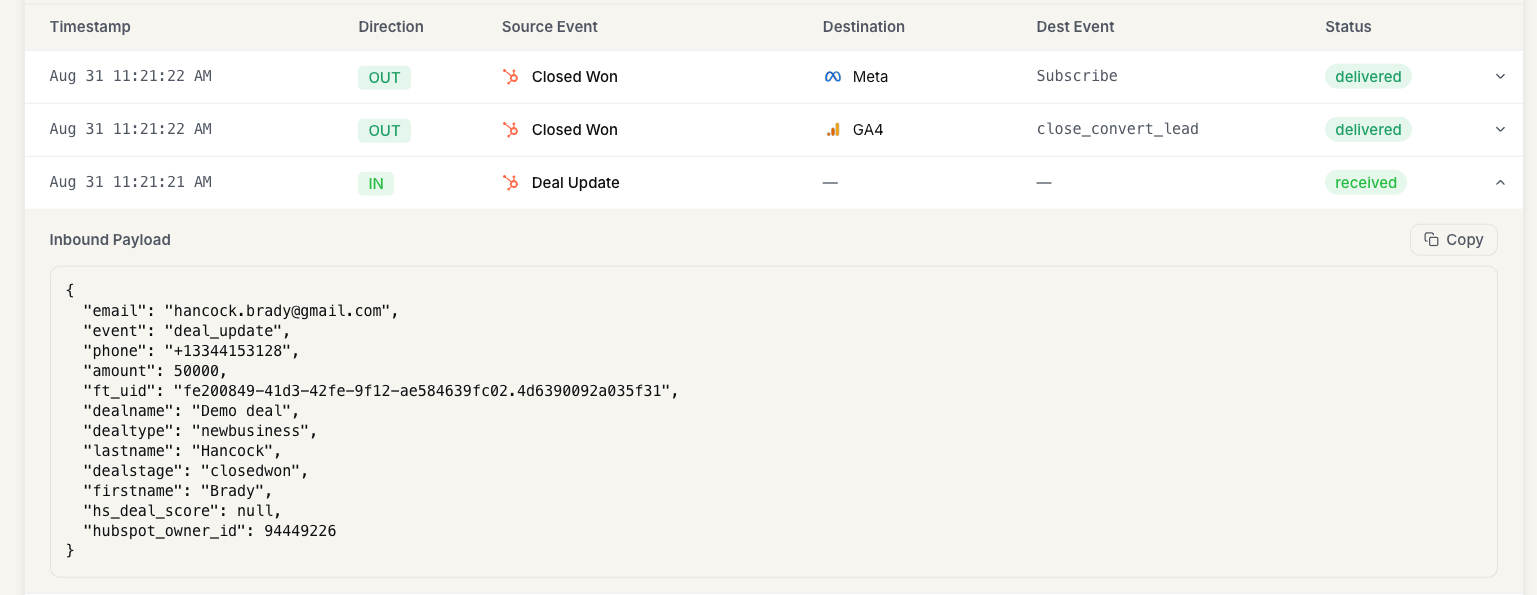Click OUT badge in the Meta row
The image size is (1537, 595).
coord(384,77)
